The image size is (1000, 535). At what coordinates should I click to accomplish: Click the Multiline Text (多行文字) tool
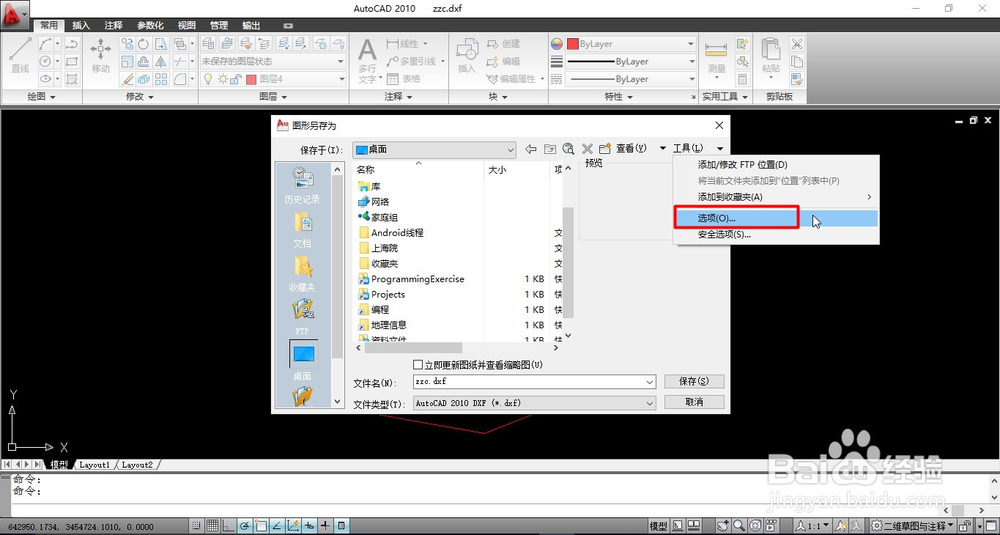point(367,61)
